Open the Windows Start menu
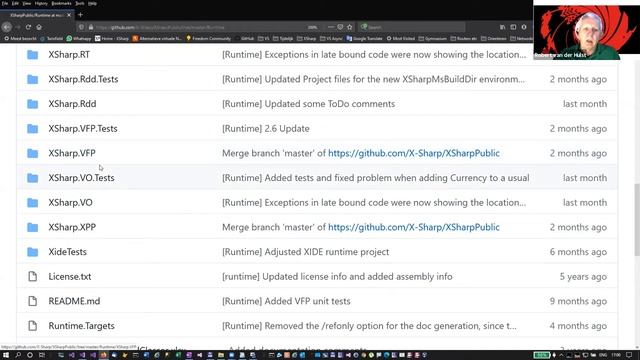640x360 pixels. [x=6, y=355]
